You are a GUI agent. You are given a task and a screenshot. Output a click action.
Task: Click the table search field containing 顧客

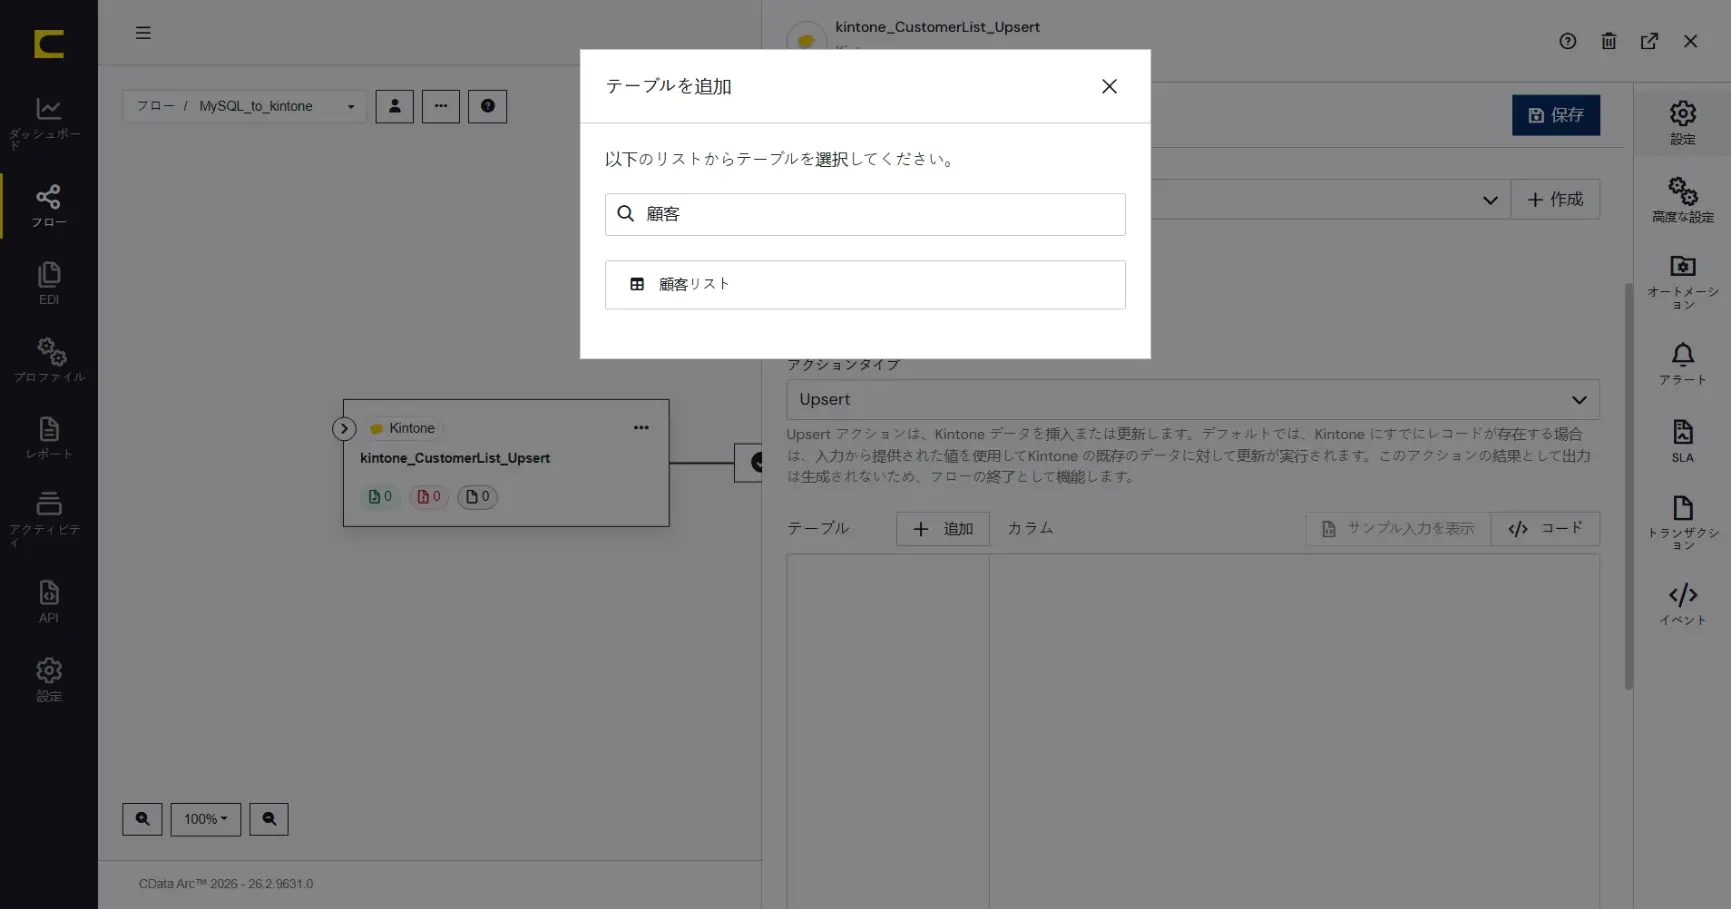[x=865, y=214]
